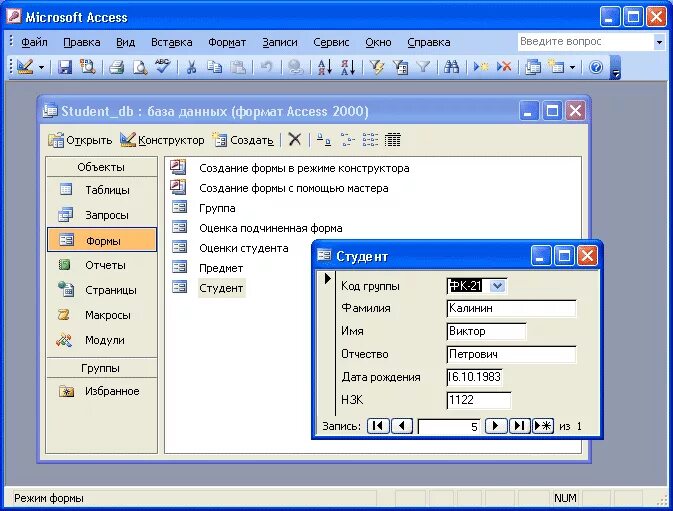Click the View (design mode) toolbar icon

(24, 67)
